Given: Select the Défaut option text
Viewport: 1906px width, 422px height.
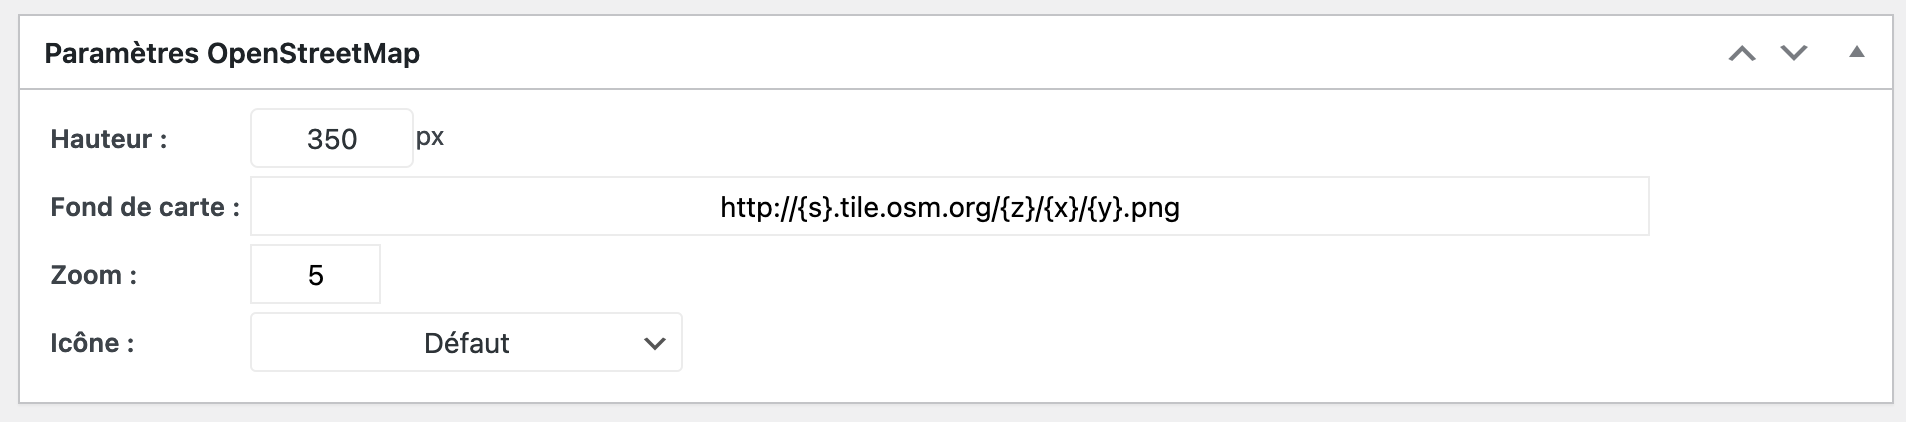Looking at the screenshot, I should 466,343.
